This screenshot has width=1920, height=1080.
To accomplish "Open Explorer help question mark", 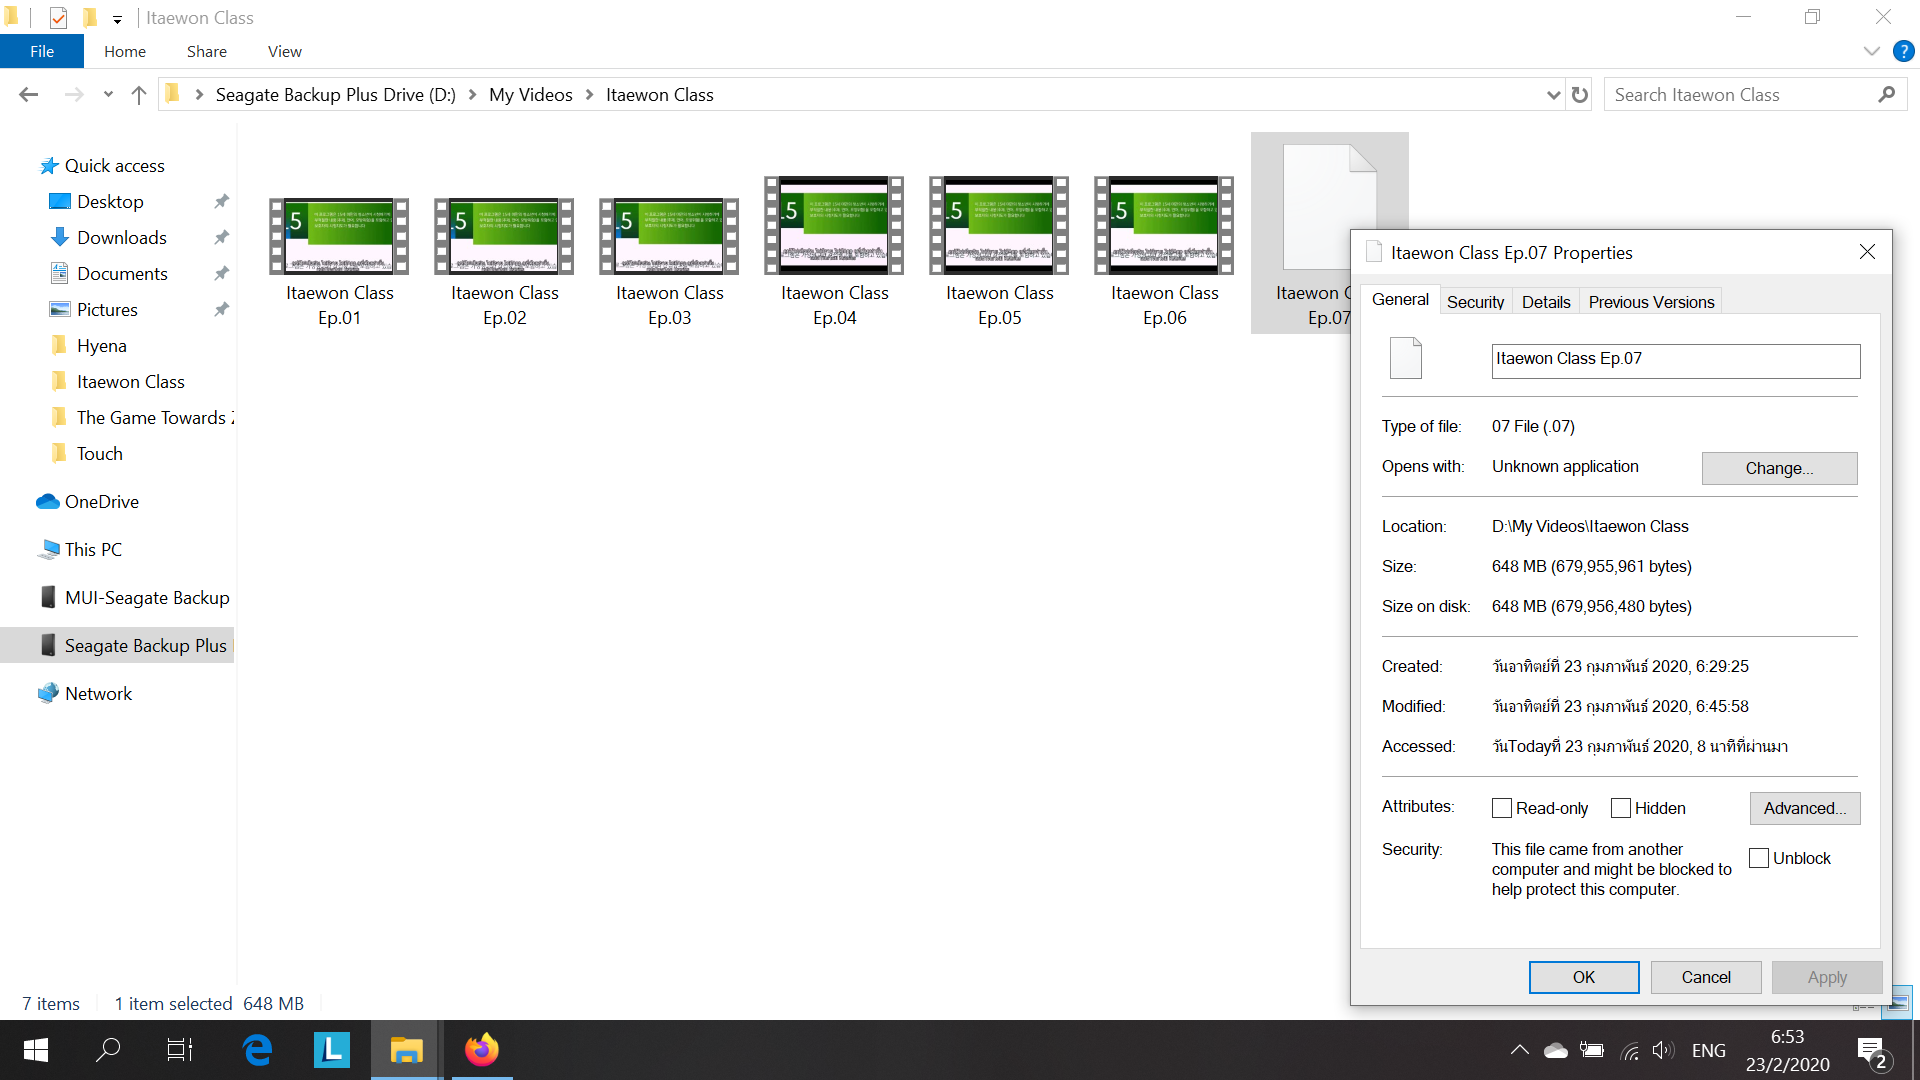I will 1903,51.
